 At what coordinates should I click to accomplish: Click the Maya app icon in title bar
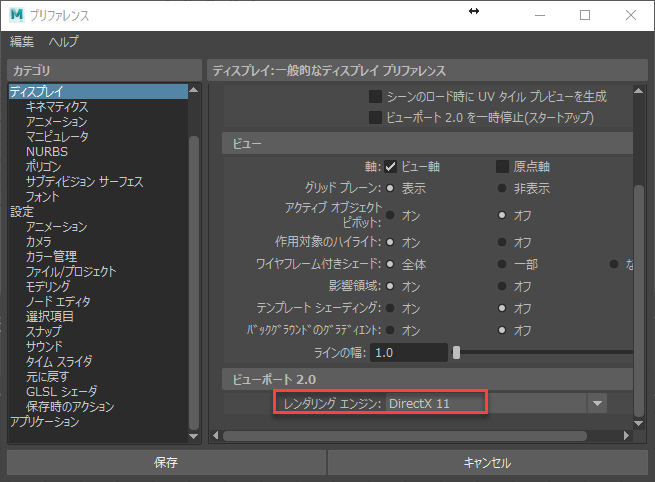(17, 15)
